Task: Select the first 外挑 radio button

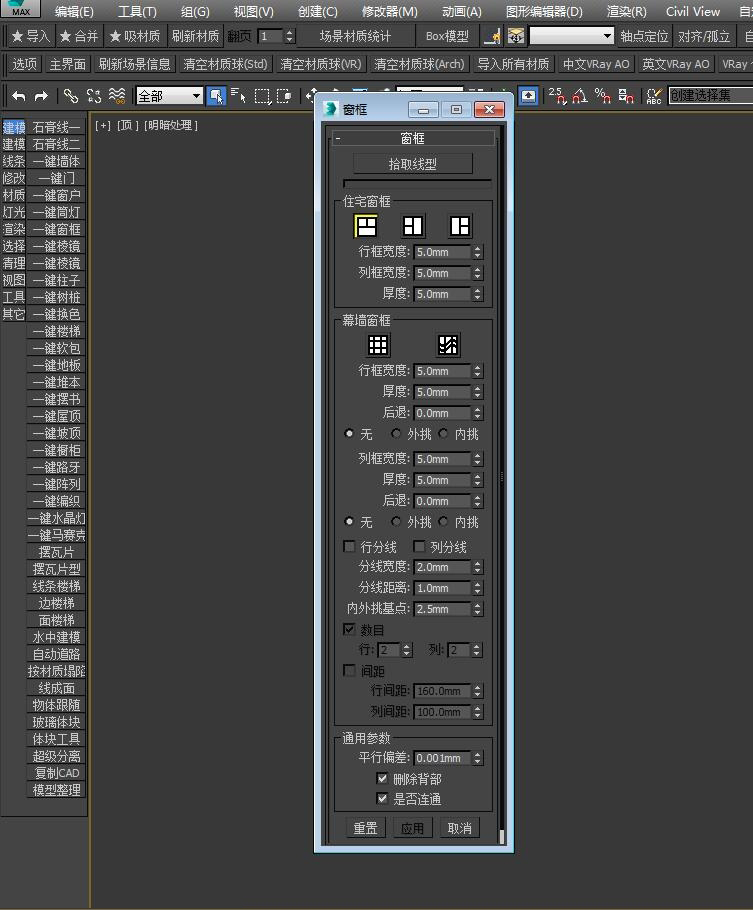Action: [396, 434]
